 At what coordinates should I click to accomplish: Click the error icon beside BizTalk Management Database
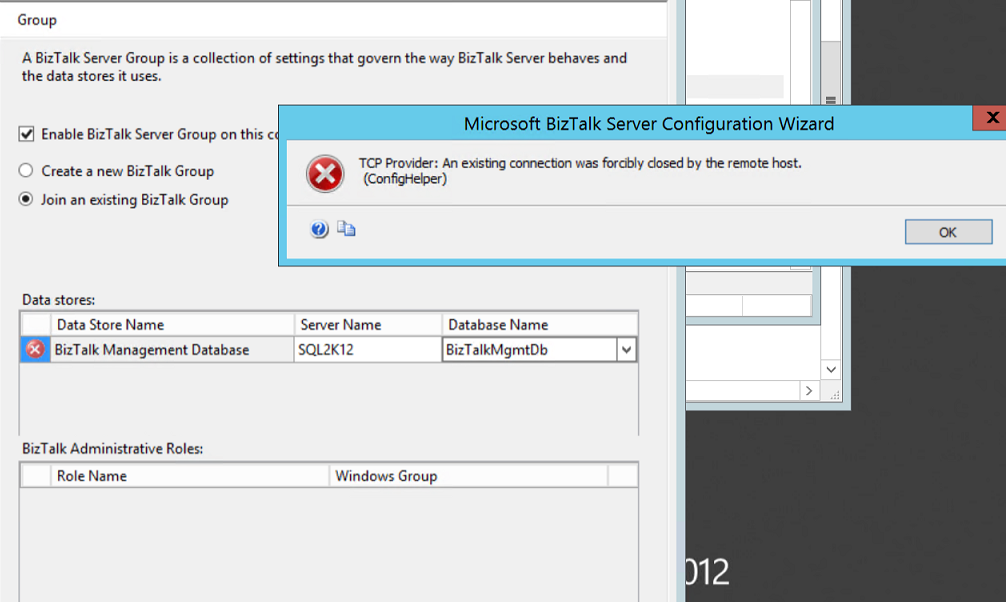point(35,350)
